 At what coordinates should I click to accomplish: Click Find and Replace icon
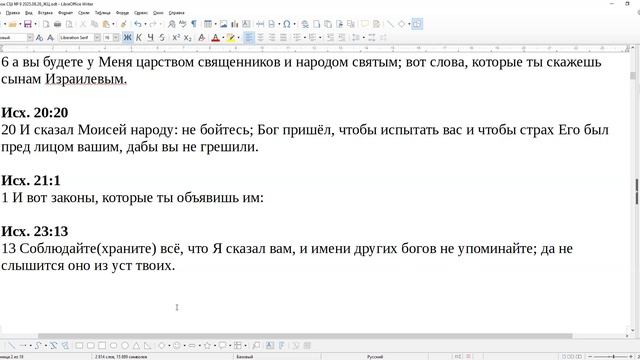tap(171, 24)
